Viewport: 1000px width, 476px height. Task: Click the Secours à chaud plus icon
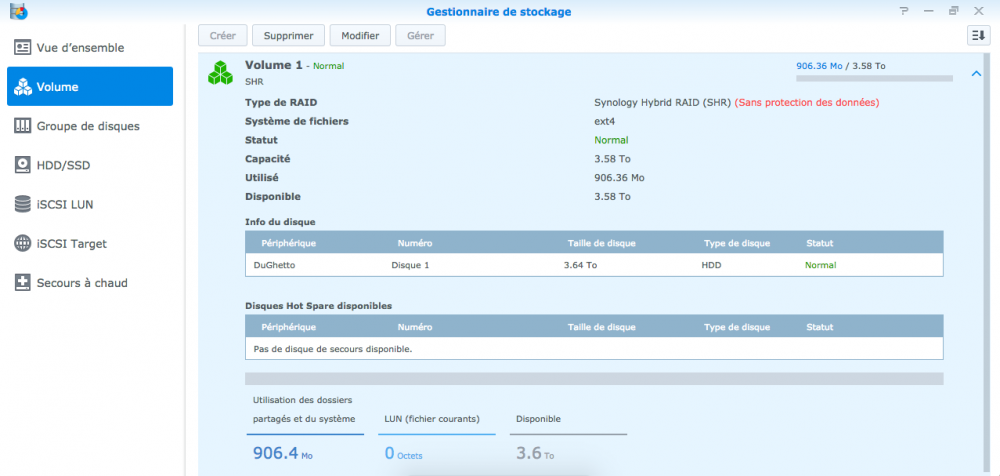point(23,283)
